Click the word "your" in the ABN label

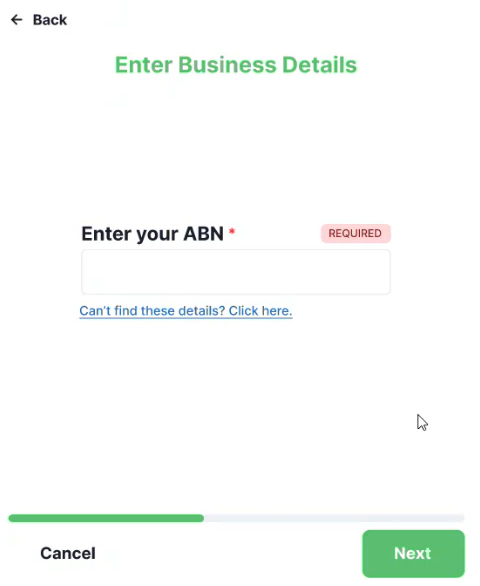coord(157,235)
